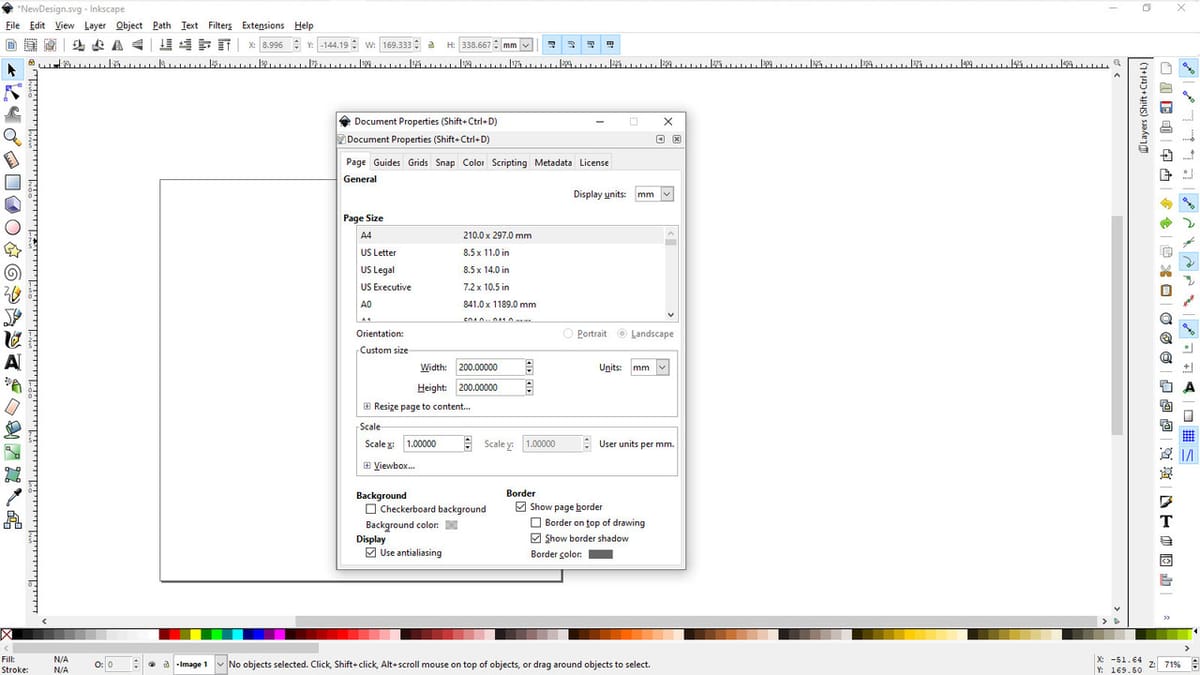
Task: Toggle the width-height lock icon
Action: tap(431, 45)
